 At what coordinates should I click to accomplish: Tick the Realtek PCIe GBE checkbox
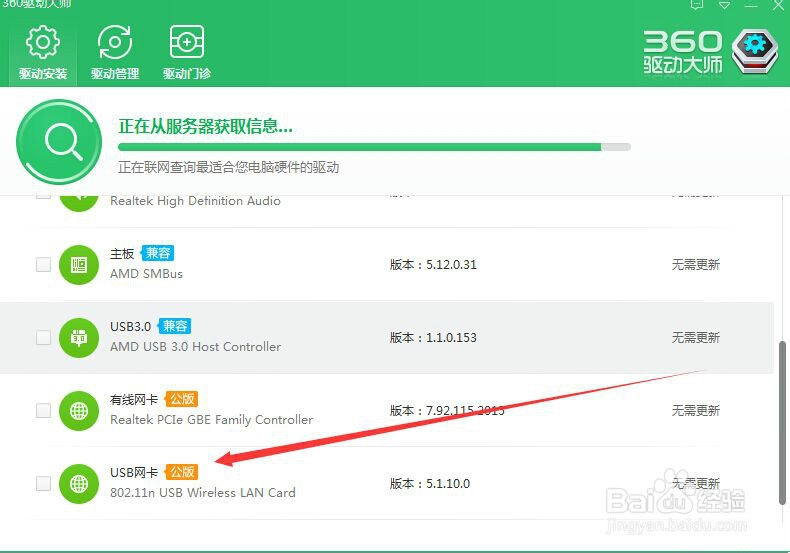tap(43, 410)
